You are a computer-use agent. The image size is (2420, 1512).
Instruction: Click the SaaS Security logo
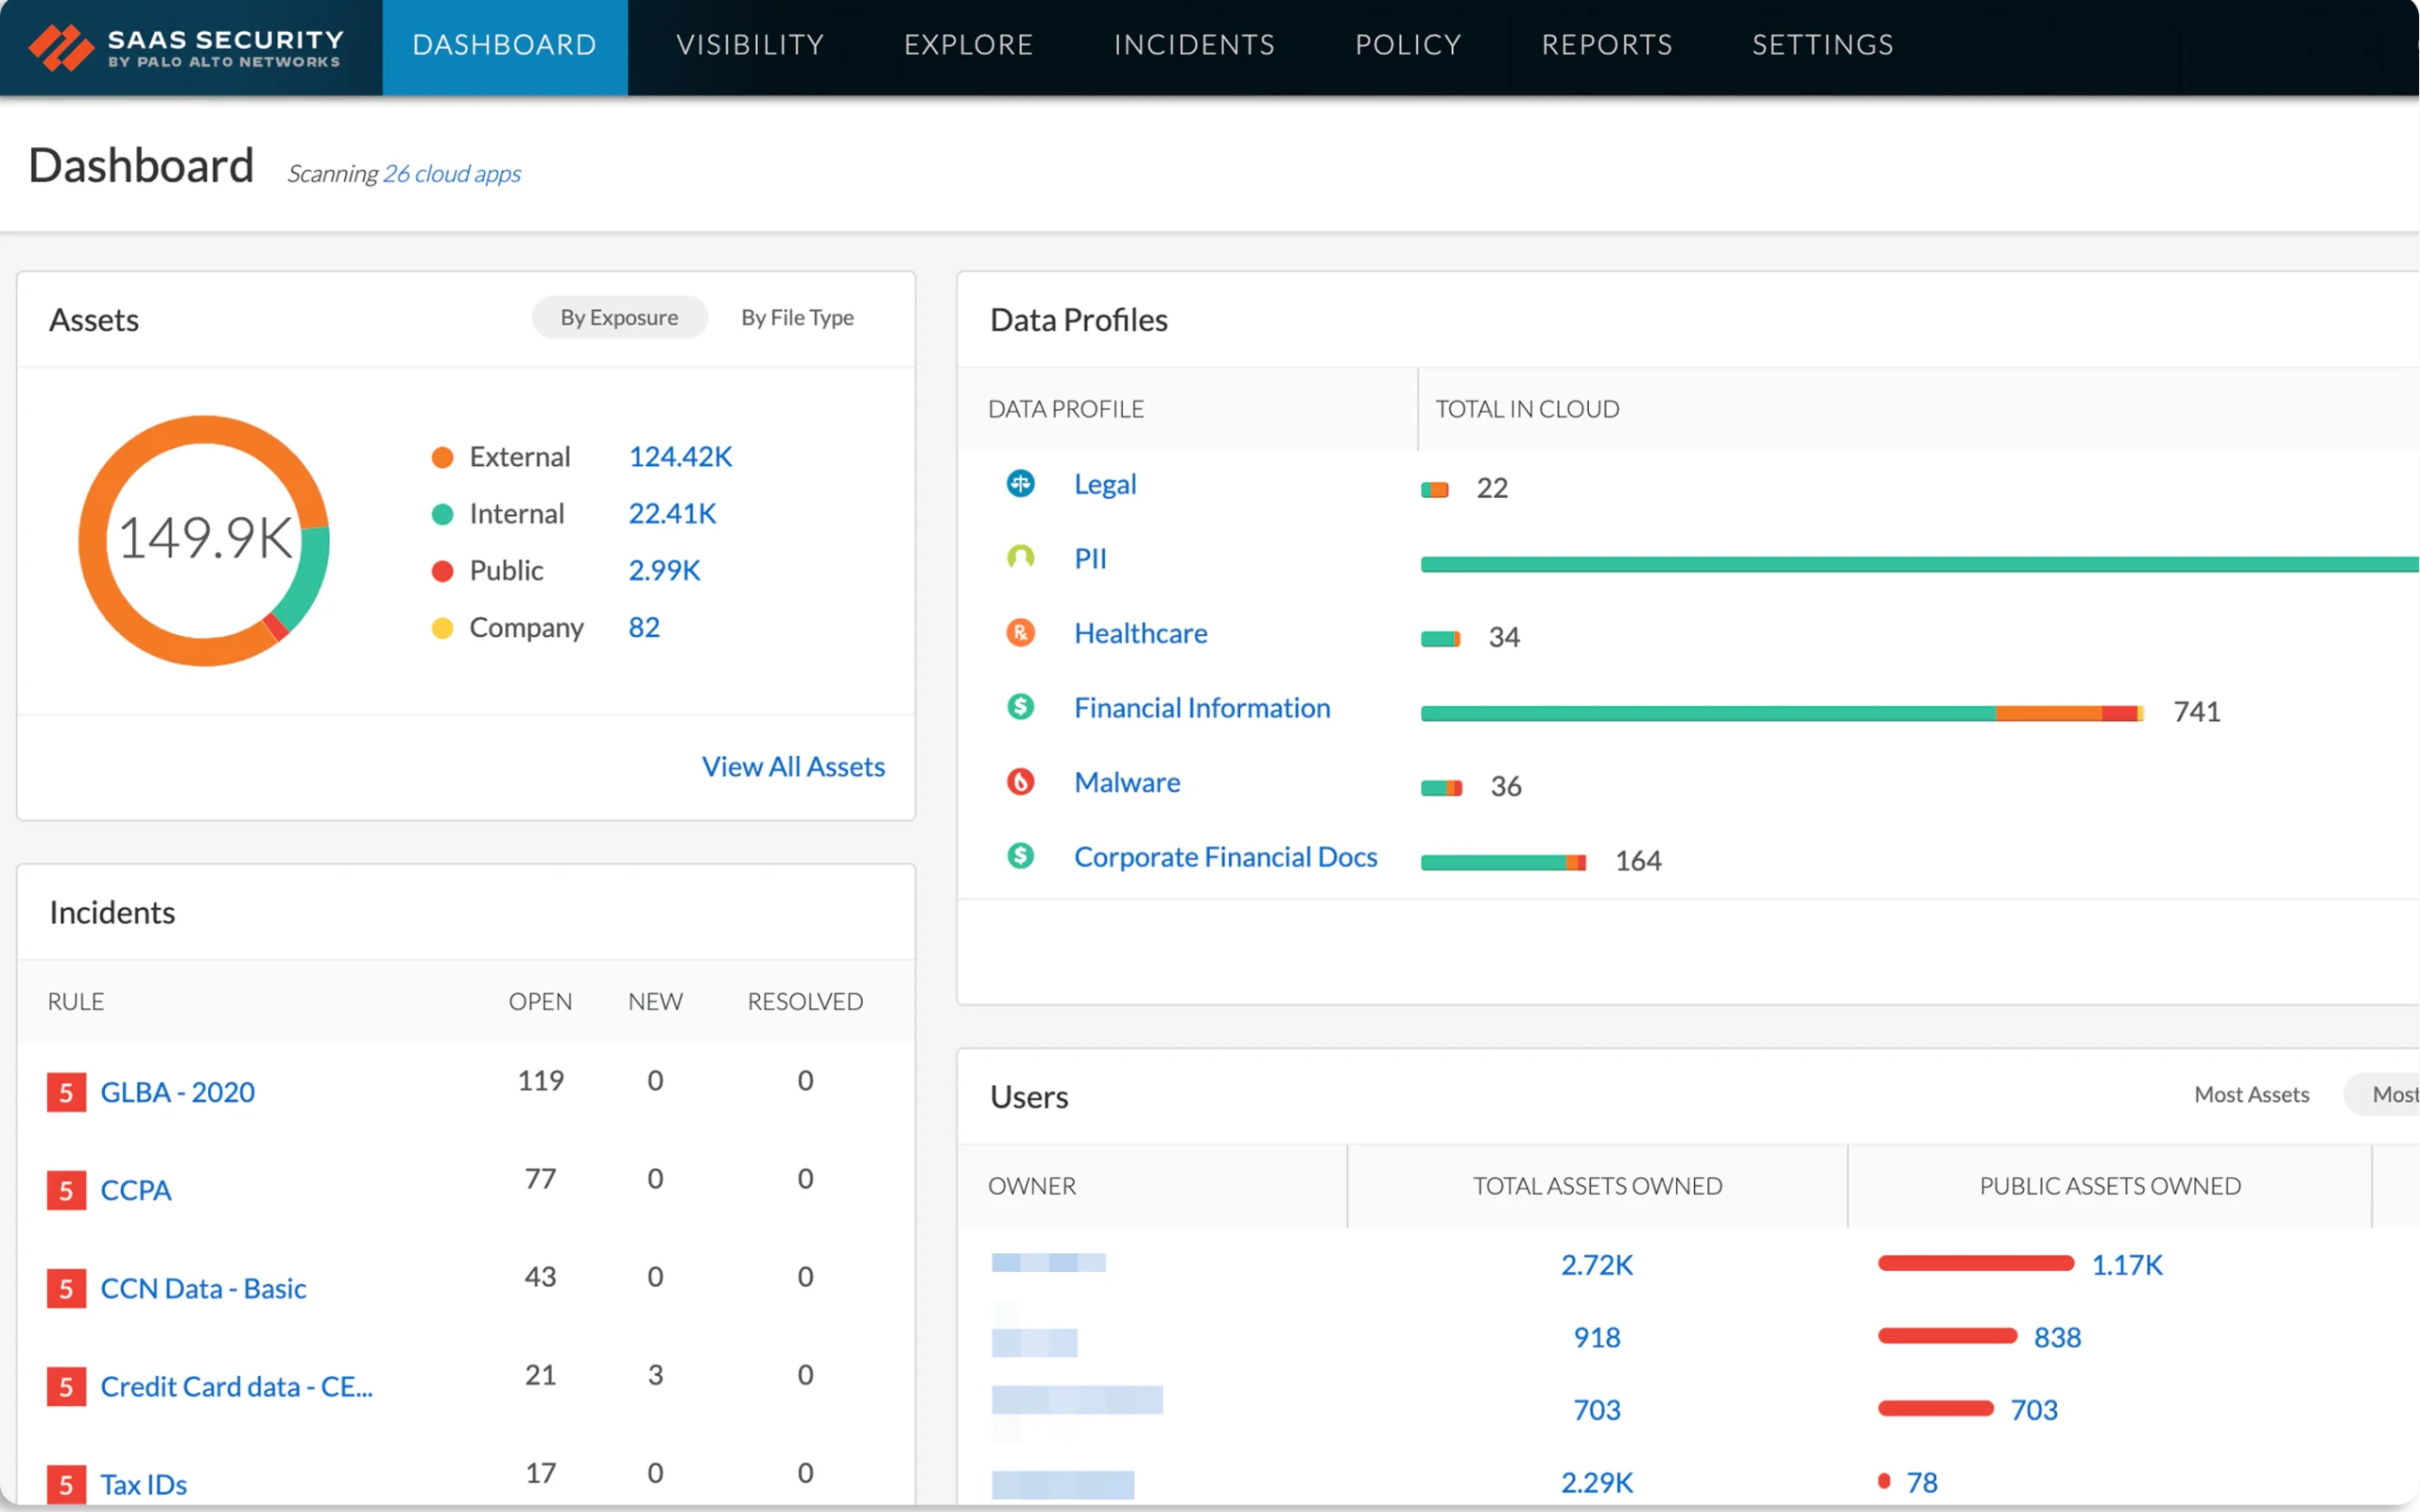coord(185,45)
